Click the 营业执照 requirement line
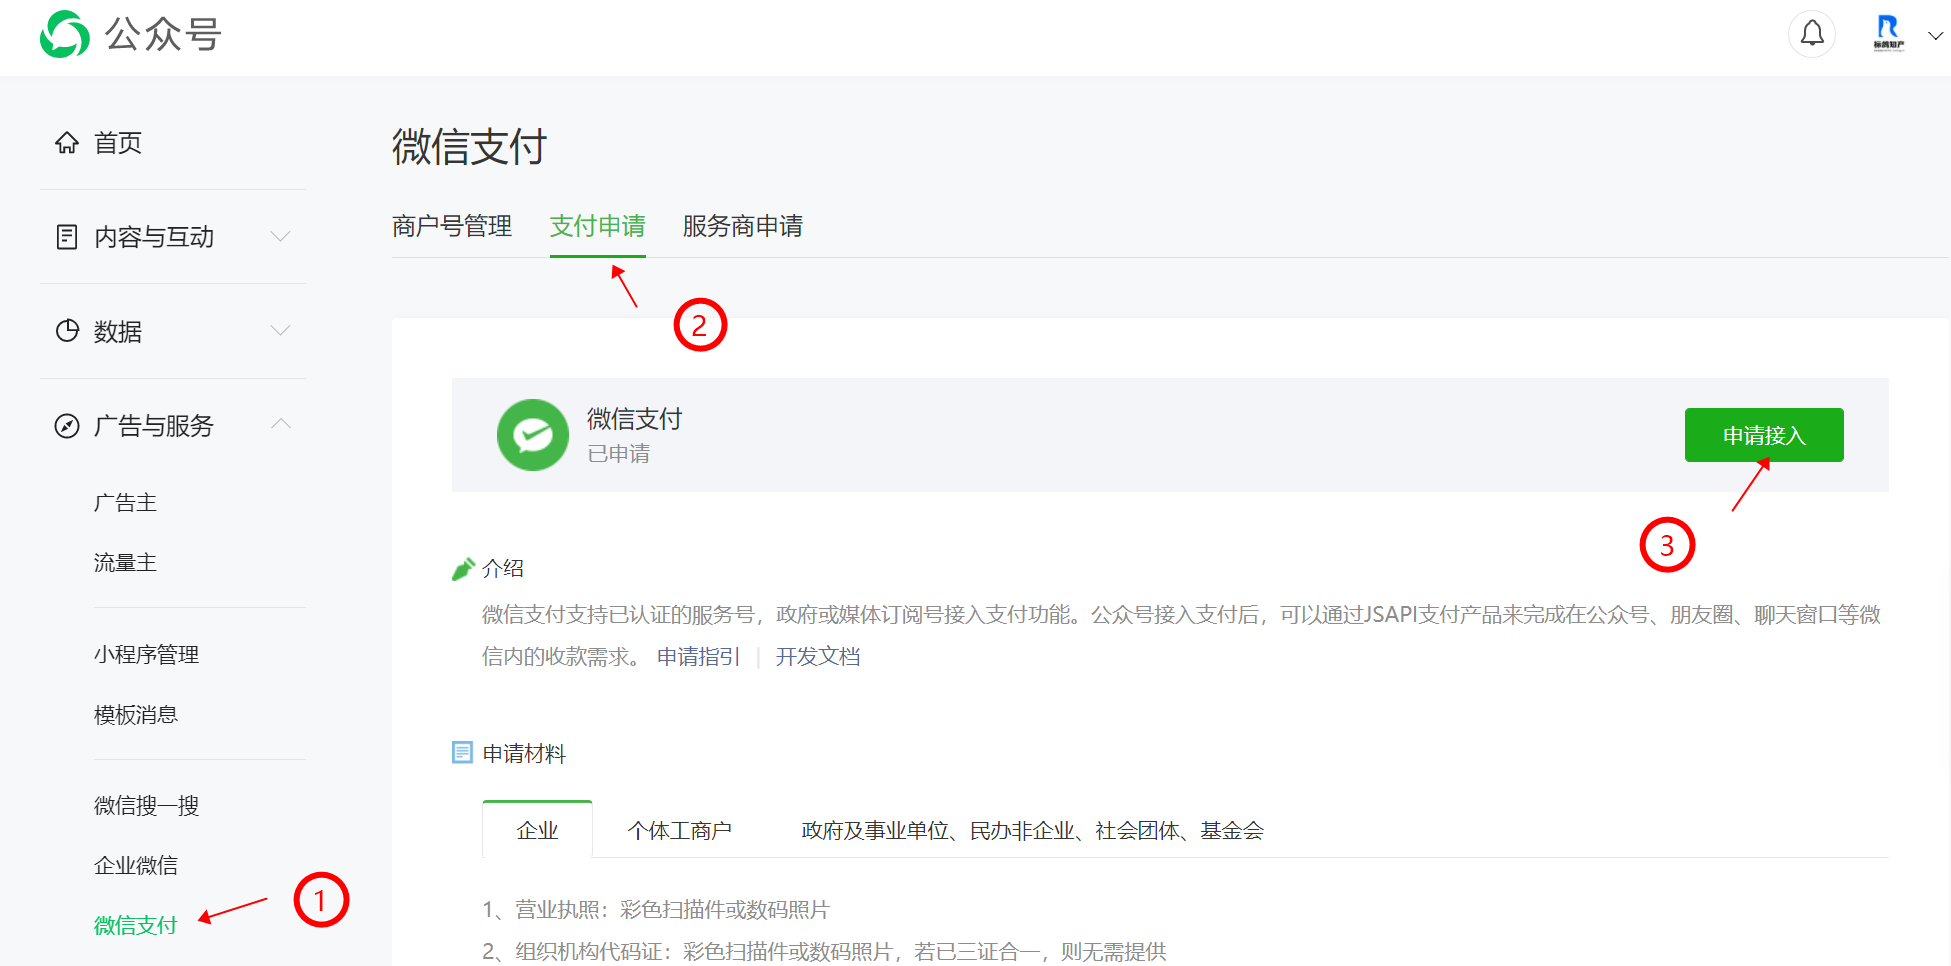 coord(656,910)
